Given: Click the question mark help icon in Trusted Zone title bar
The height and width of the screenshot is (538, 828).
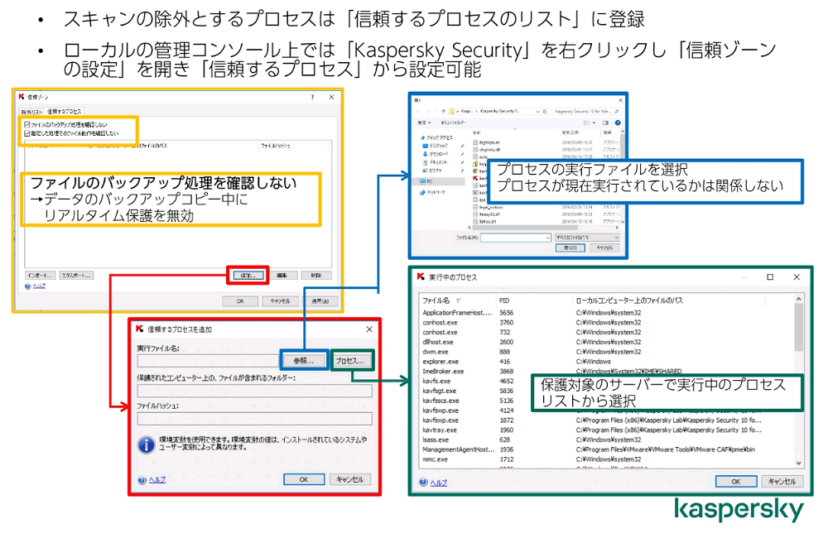Looking at the screenshot, I should (312, 97).
